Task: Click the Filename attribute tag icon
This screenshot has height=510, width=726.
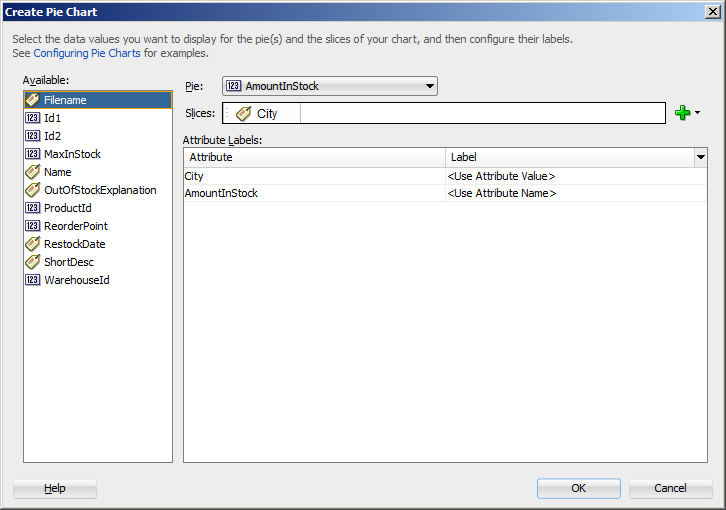Action: 32,100
